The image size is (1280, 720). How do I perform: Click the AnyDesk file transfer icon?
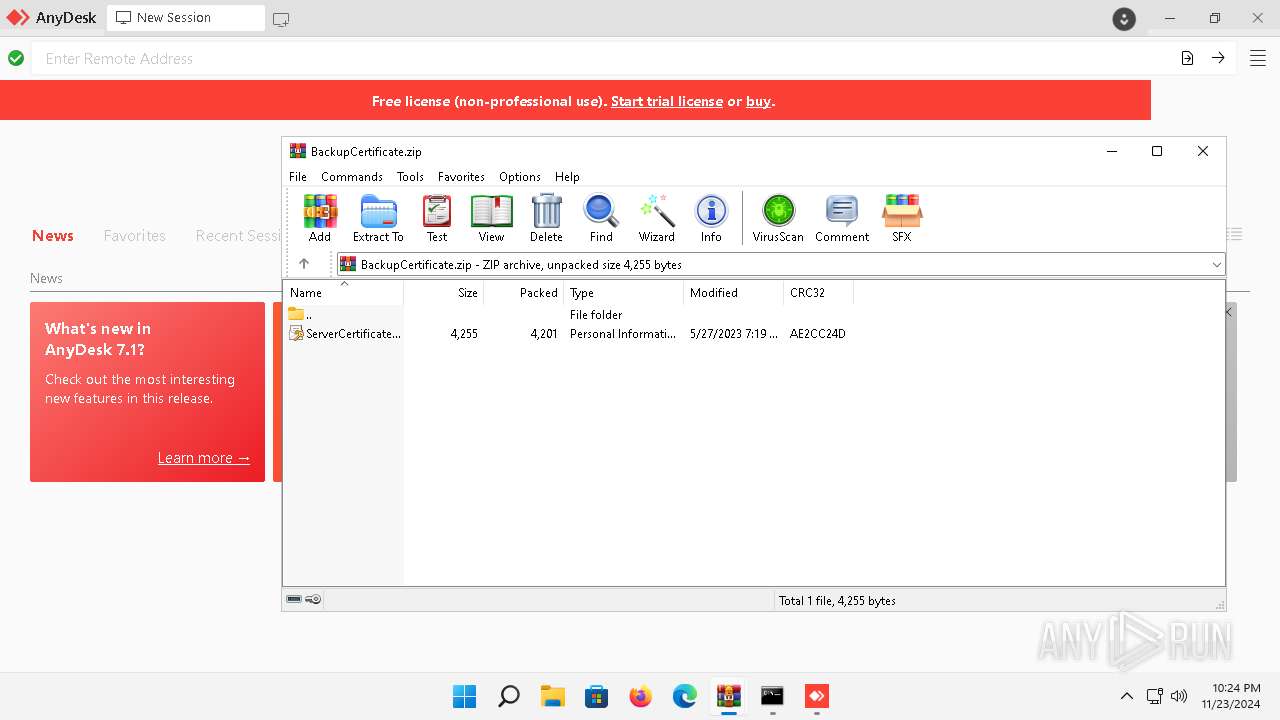point(1187,58)
